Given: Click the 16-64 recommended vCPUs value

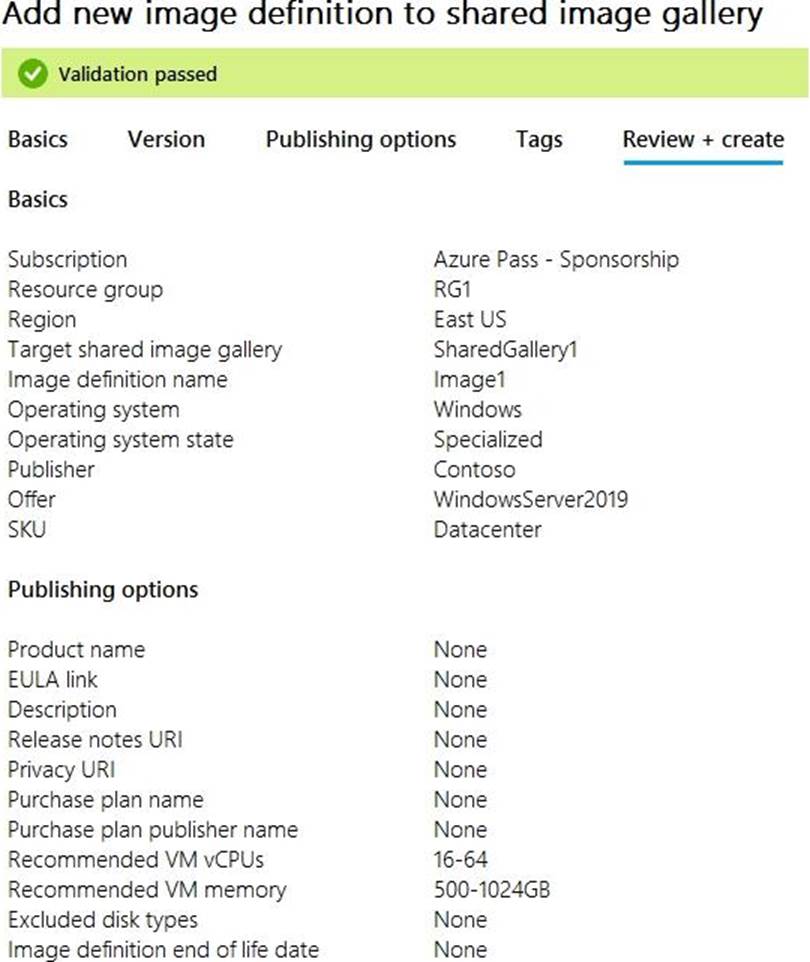Looking at the screenshot, I should 461,860.
